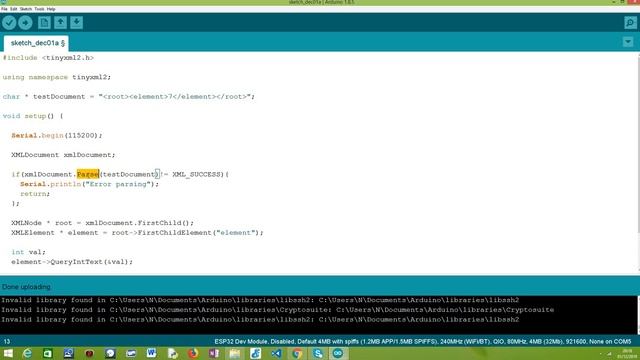
Task: Click the console output vertical scrollbar
Action: (638, 315)
